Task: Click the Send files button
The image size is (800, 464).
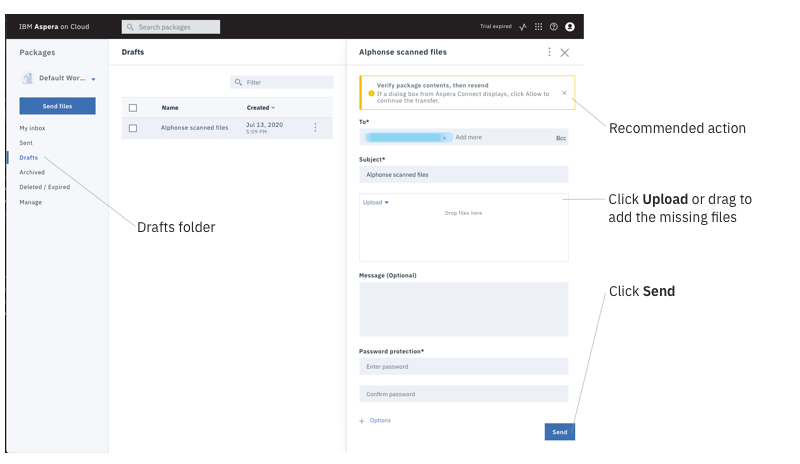Action: point(58,106)
